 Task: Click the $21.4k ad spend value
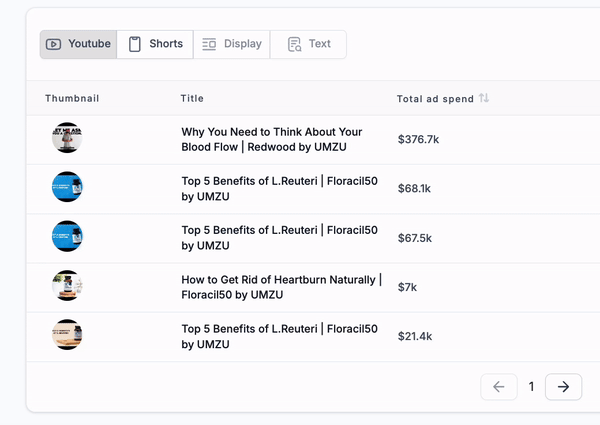tap(415, 336)
